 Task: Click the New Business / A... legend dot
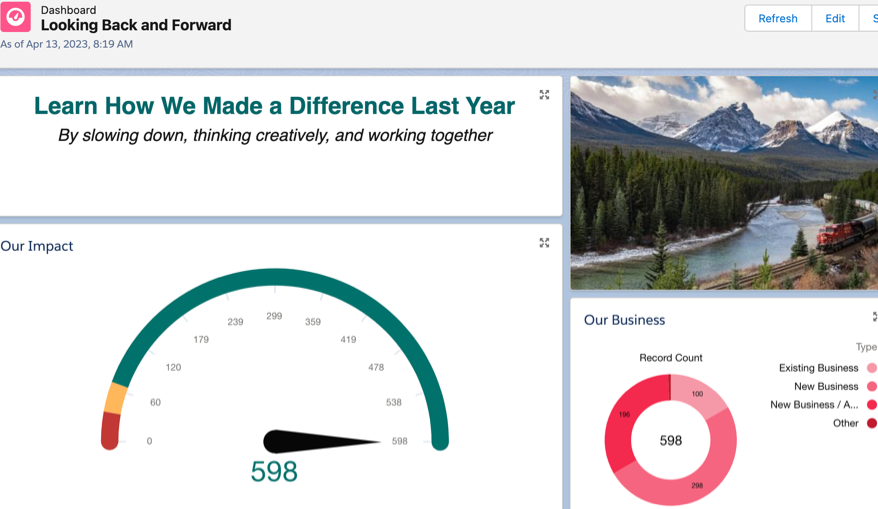(872, 405)
